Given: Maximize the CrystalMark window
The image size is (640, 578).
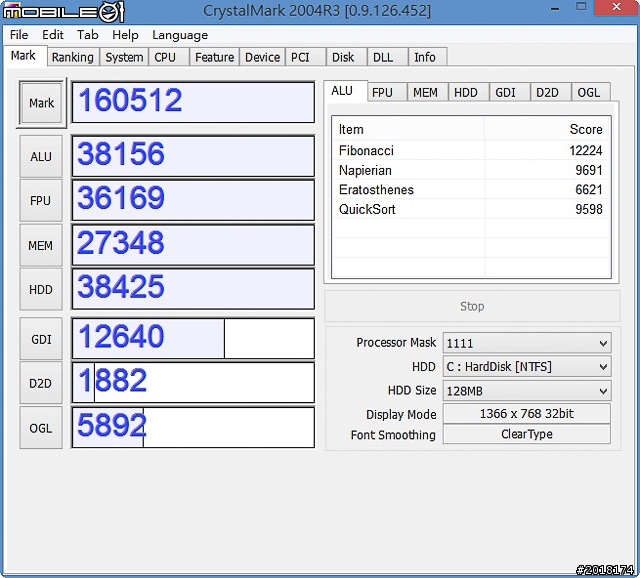Looking at the screenshot, I should (x=581, y=7).
